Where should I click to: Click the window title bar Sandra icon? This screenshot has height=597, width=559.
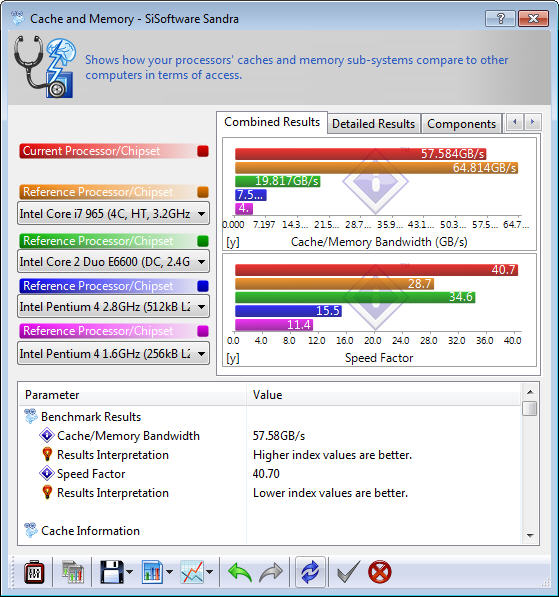point(18,18)
